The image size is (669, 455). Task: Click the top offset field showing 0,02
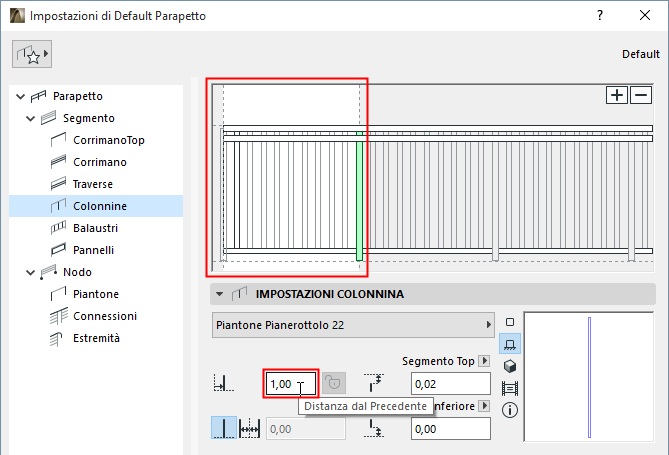451,384
